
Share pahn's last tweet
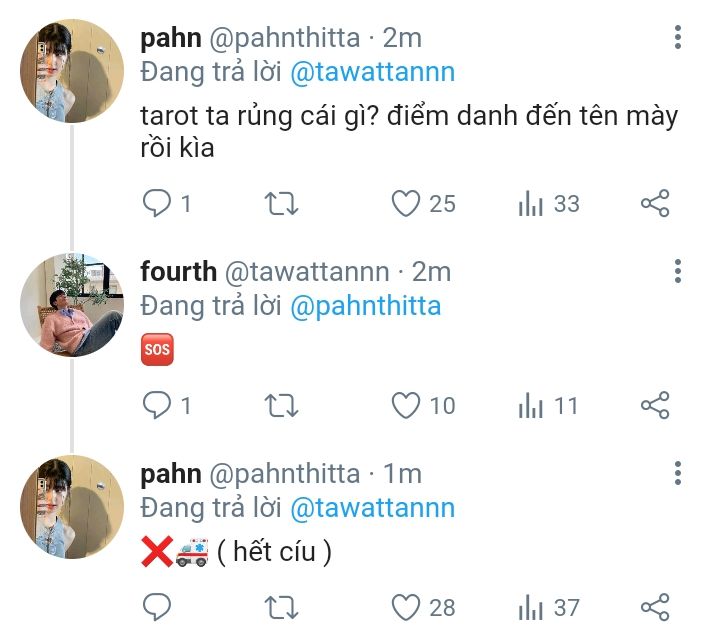[654, 606]
